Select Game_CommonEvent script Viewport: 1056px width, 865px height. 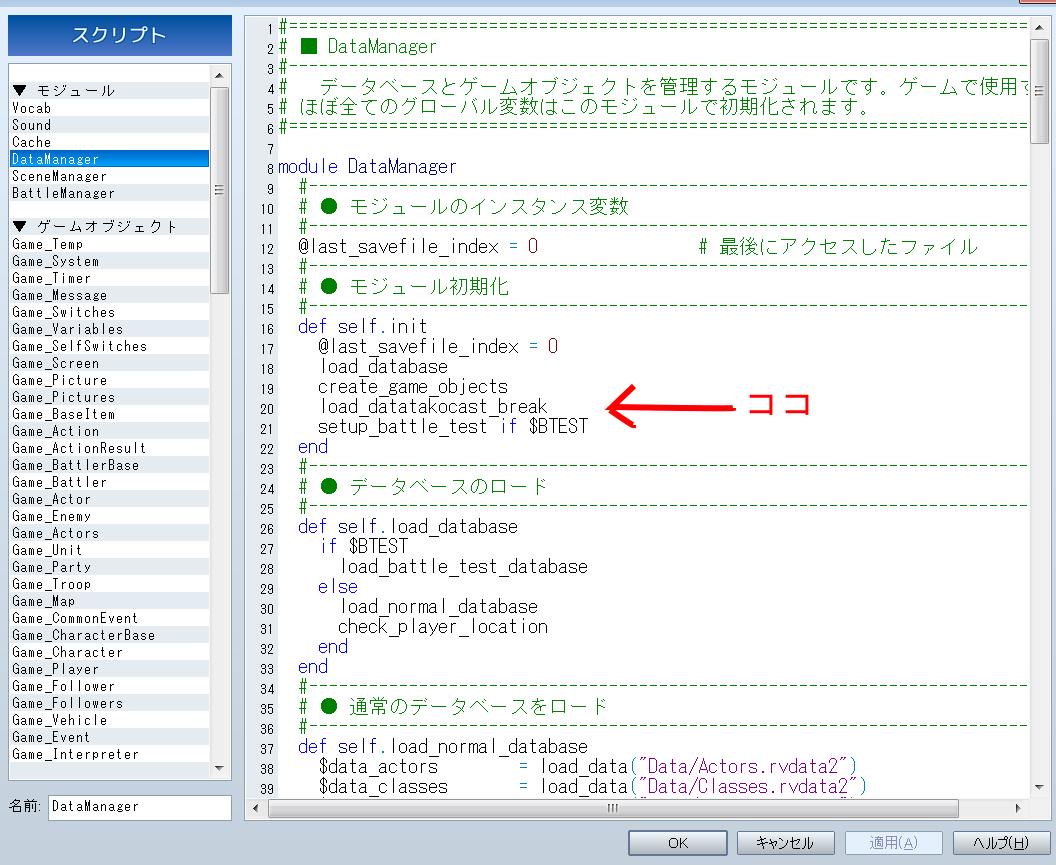[x=110, y=618]
